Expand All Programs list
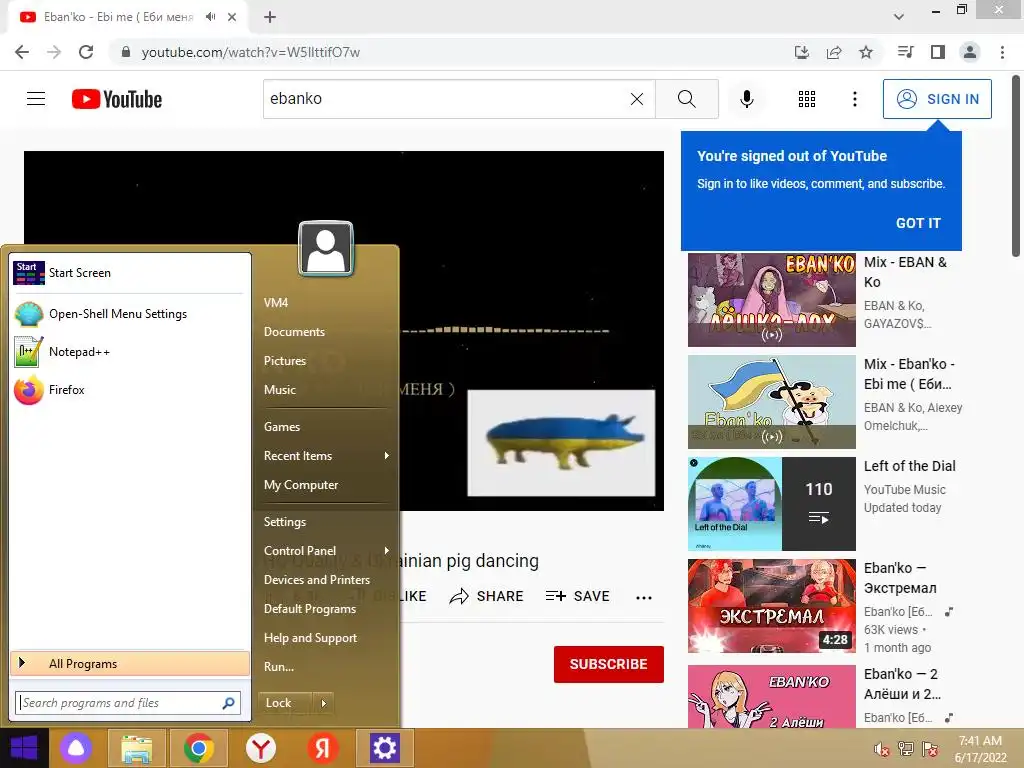Screen dimensions: 1024x768 129,664
